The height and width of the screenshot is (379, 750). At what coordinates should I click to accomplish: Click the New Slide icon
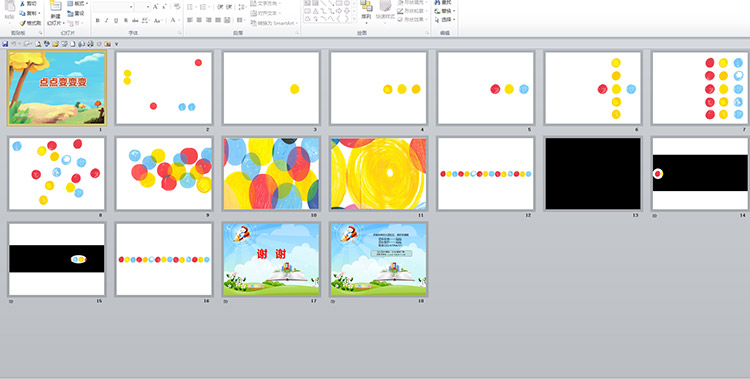click(55, 6)
